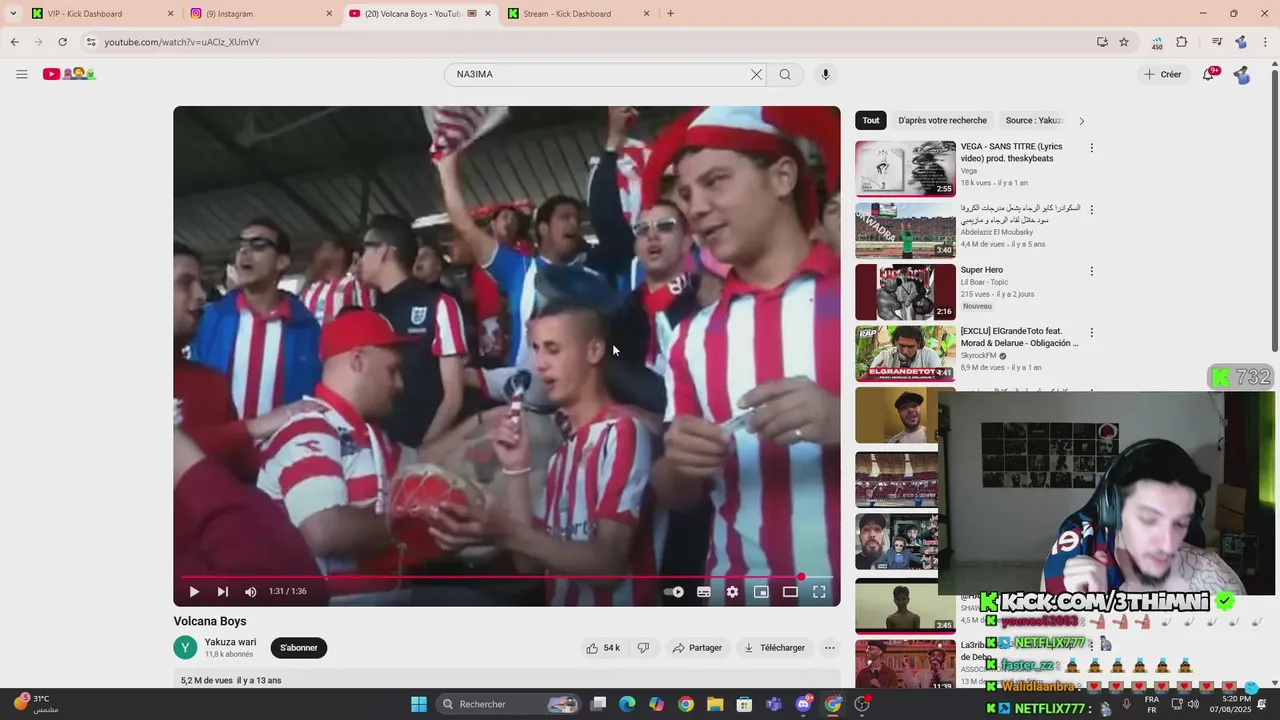
Task: Enter fullscreen video mode
Action: tap(819, 592)
